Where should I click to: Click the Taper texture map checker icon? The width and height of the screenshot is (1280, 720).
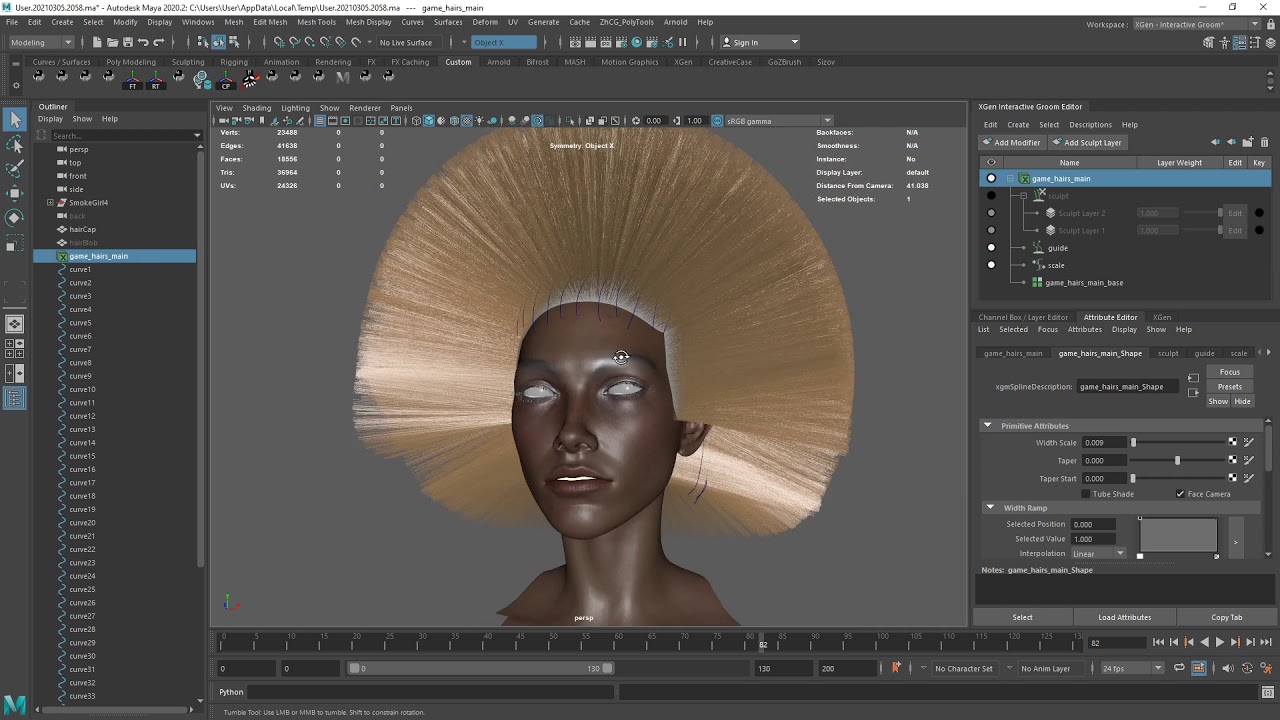click(x=1233, y=460)
